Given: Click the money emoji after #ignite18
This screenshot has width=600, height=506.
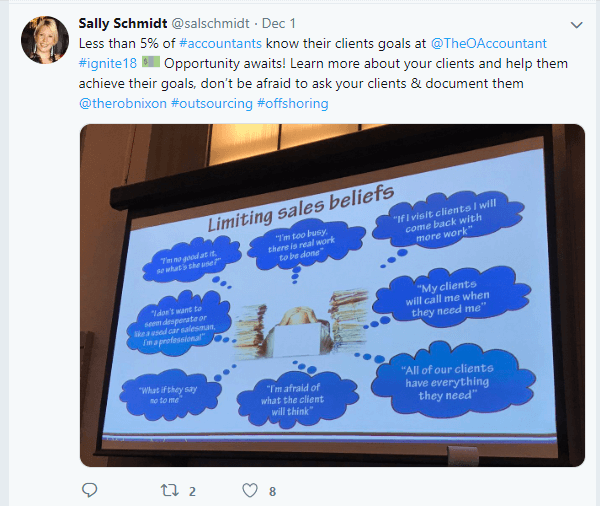Looking at the screenshot, I should tap(151, 62).
